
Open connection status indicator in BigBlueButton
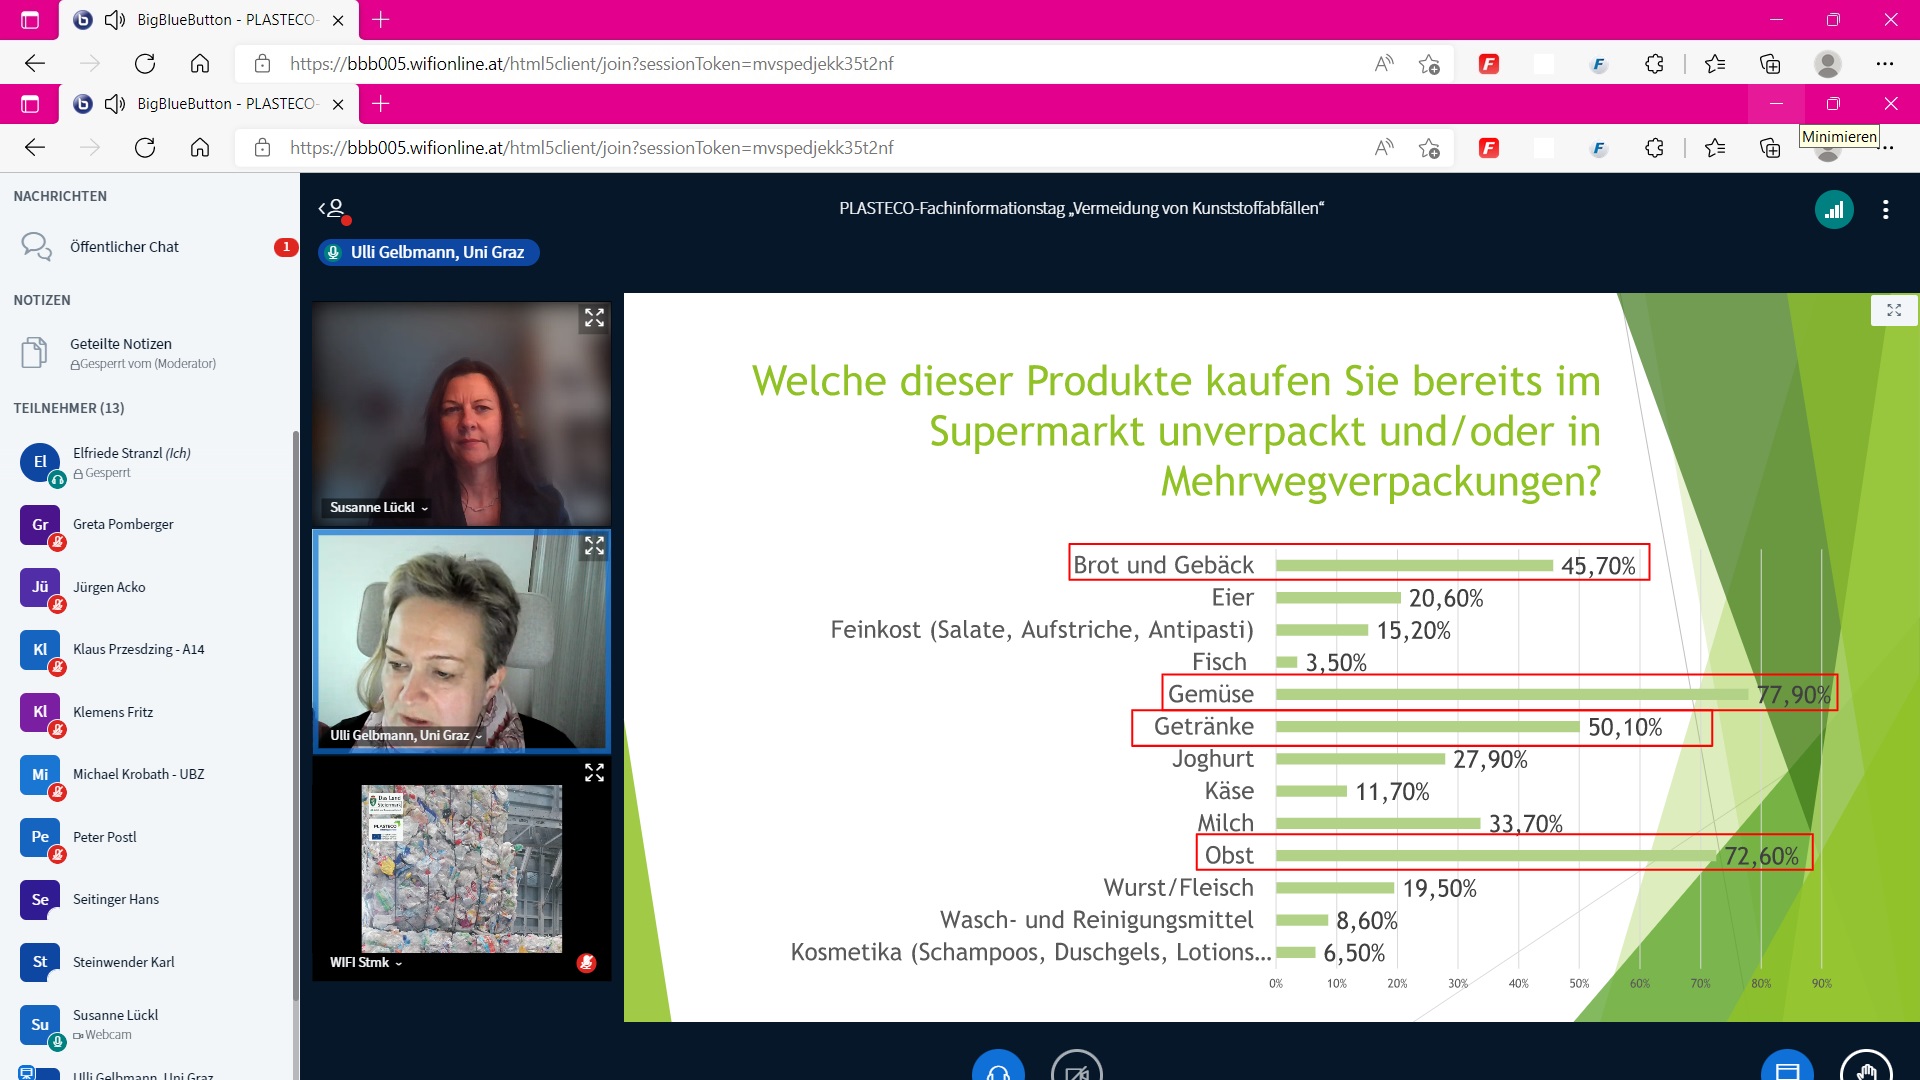[1834, 210]
